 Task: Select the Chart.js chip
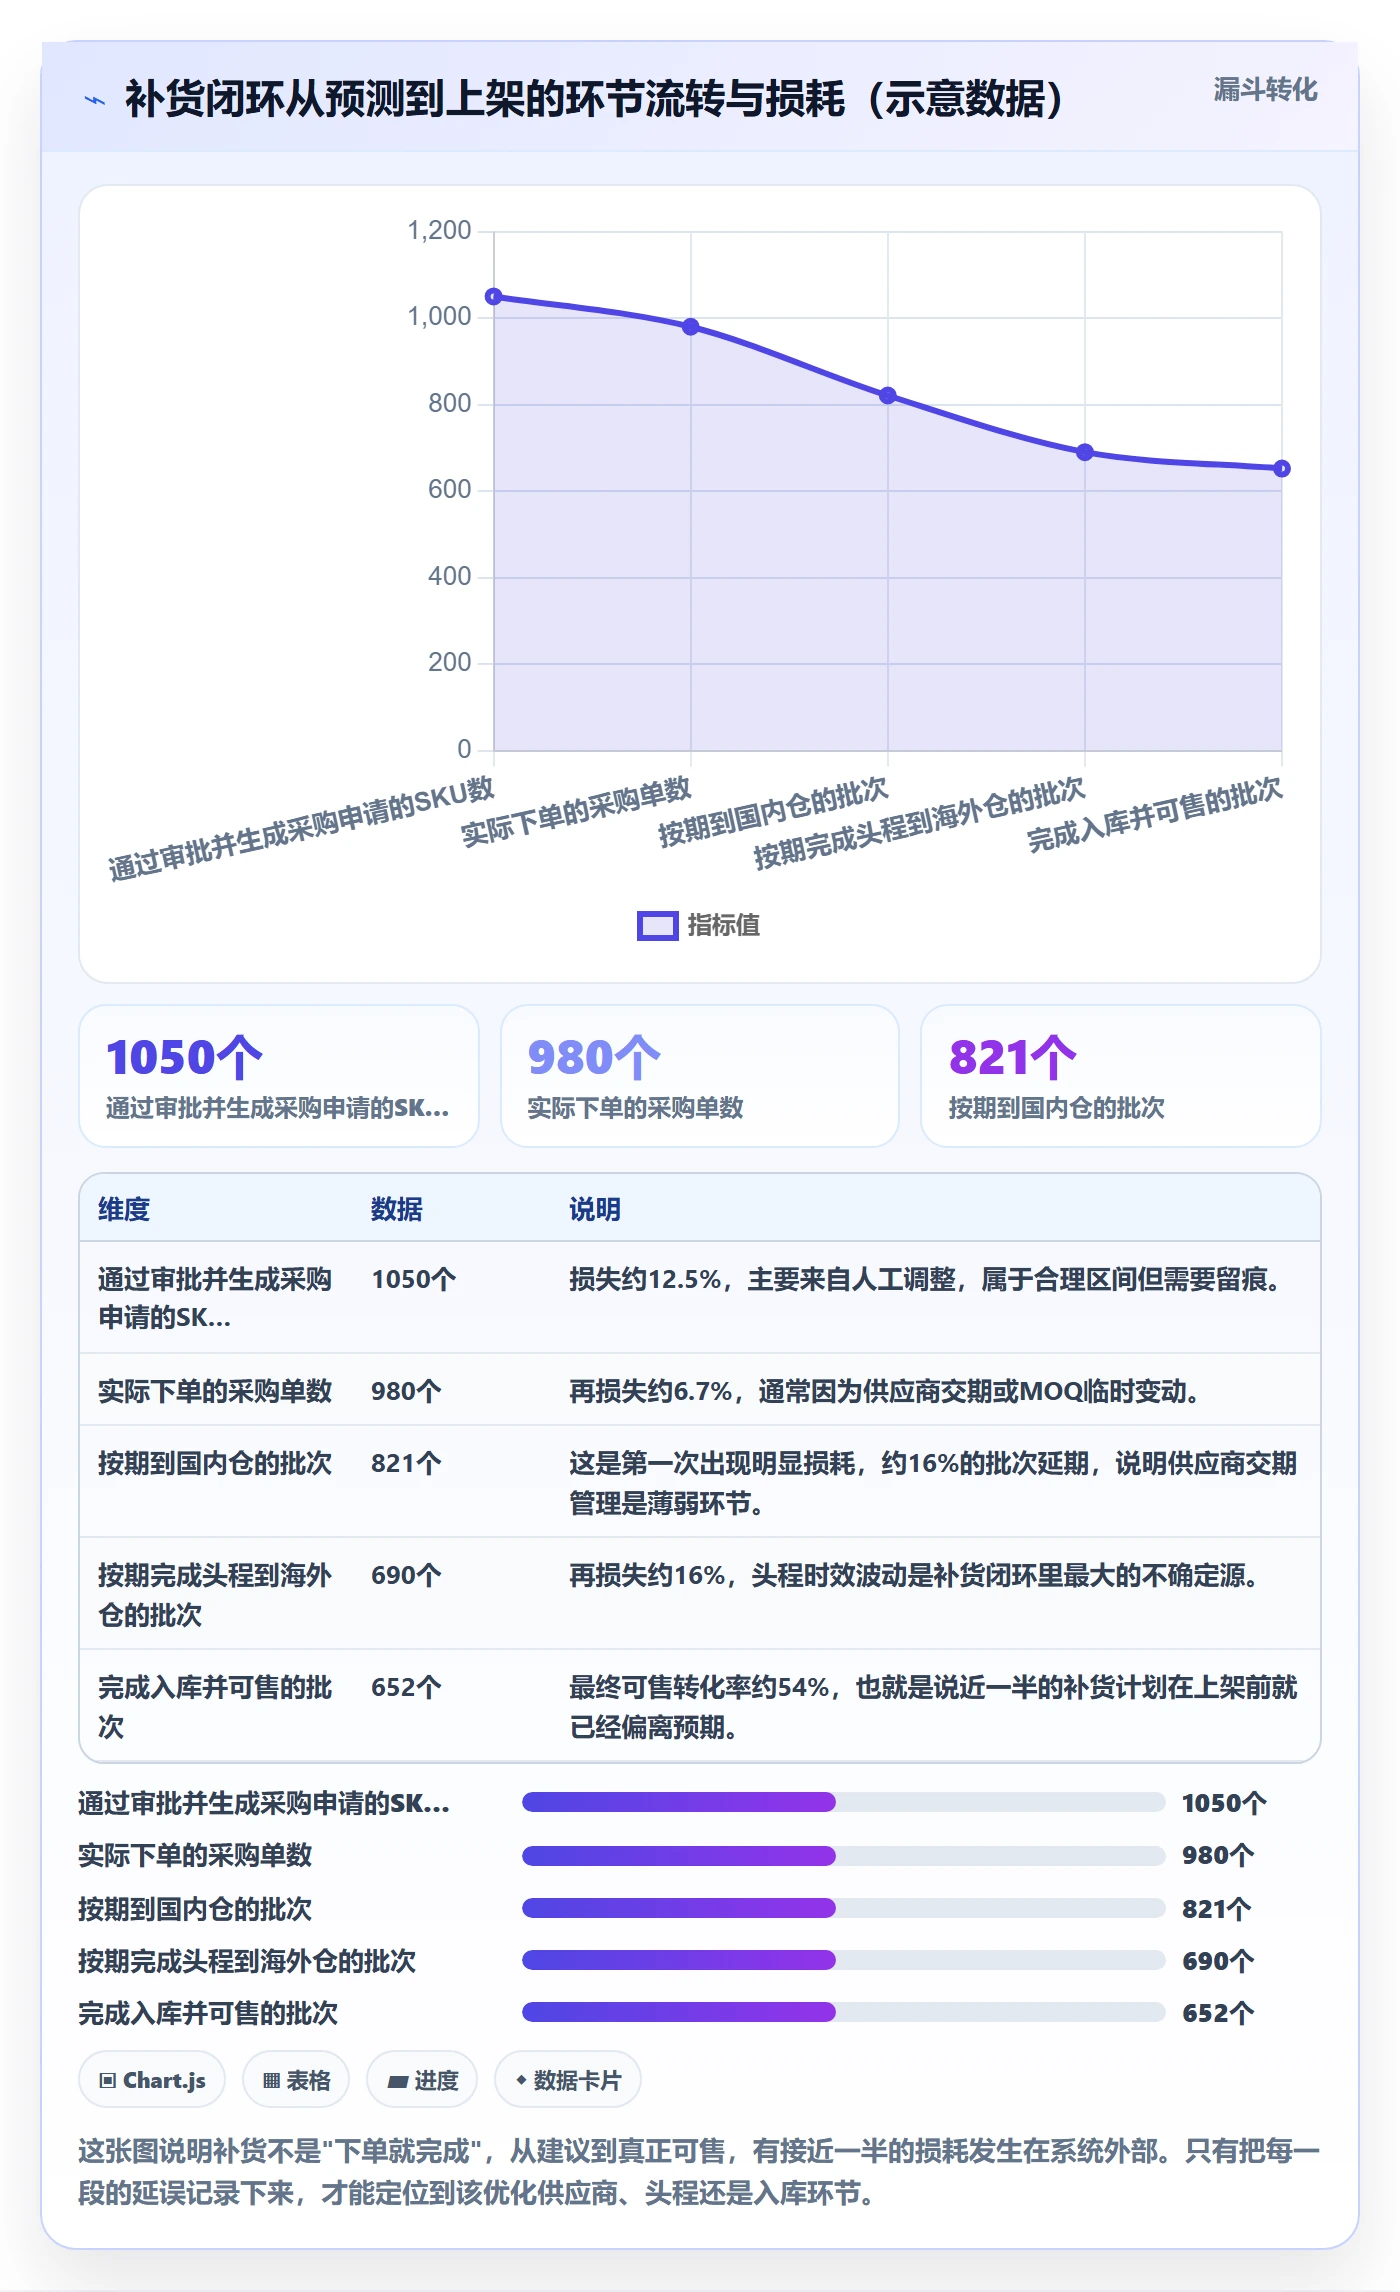[x=152, y=2080]
